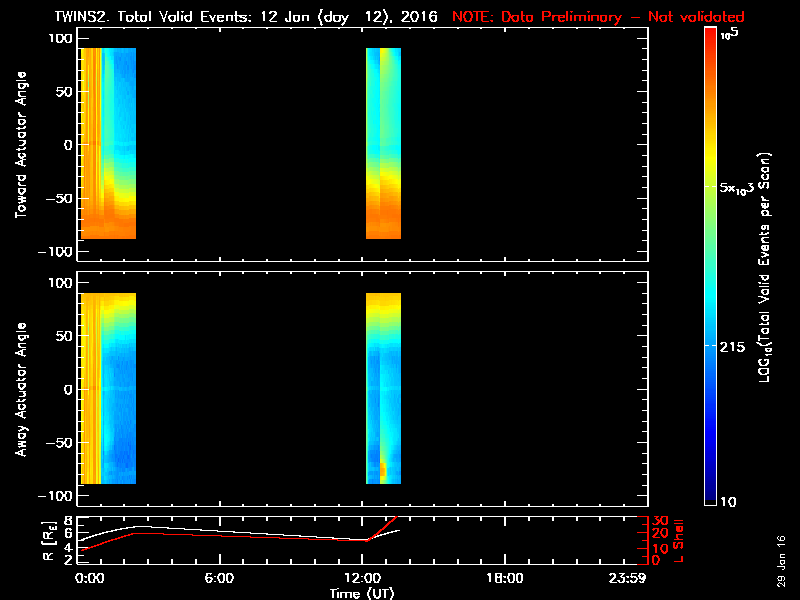800x600 pixels.
Task: Click the "0:00" time axis label
Action: [x=90, y=579]
